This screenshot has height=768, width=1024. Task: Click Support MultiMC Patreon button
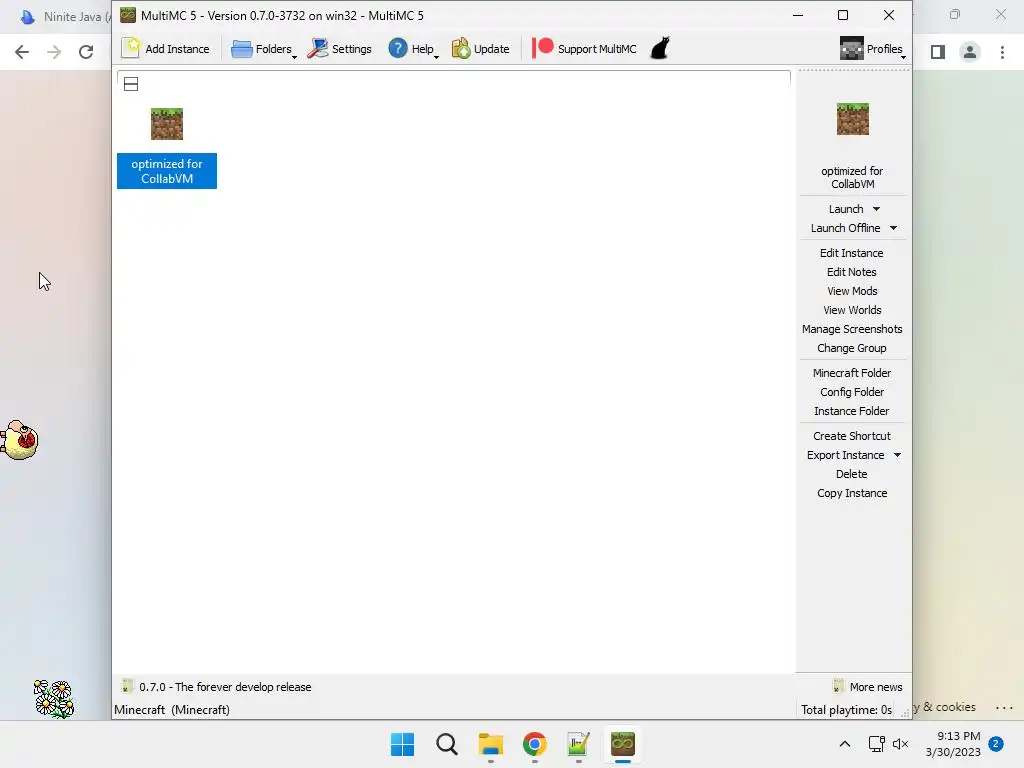click(x=584, y=48)
